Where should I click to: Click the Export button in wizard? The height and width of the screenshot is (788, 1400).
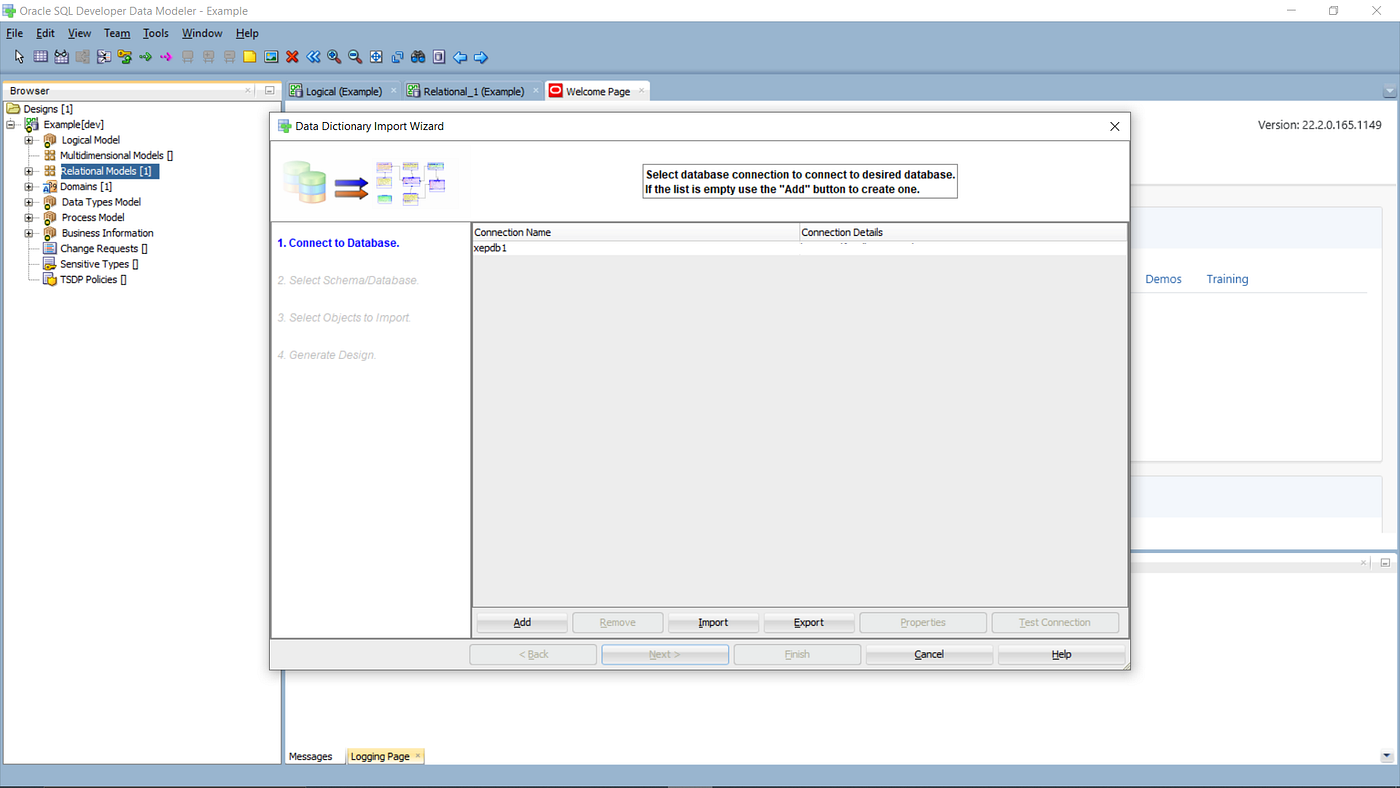pyautogui.click(x=809, y=622)
